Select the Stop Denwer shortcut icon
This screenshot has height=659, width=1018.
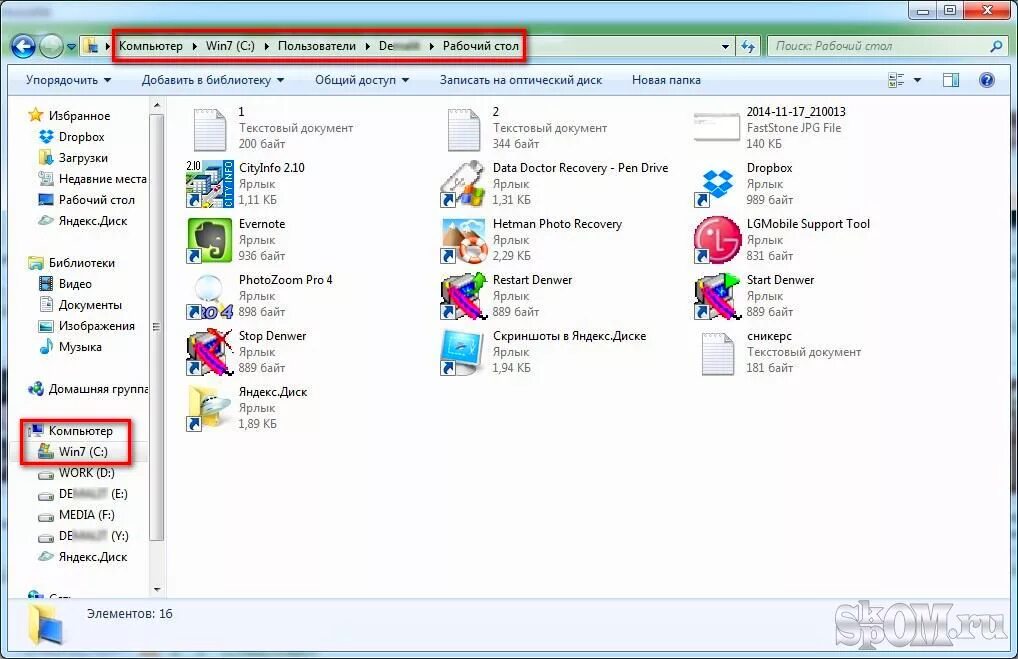209,352
